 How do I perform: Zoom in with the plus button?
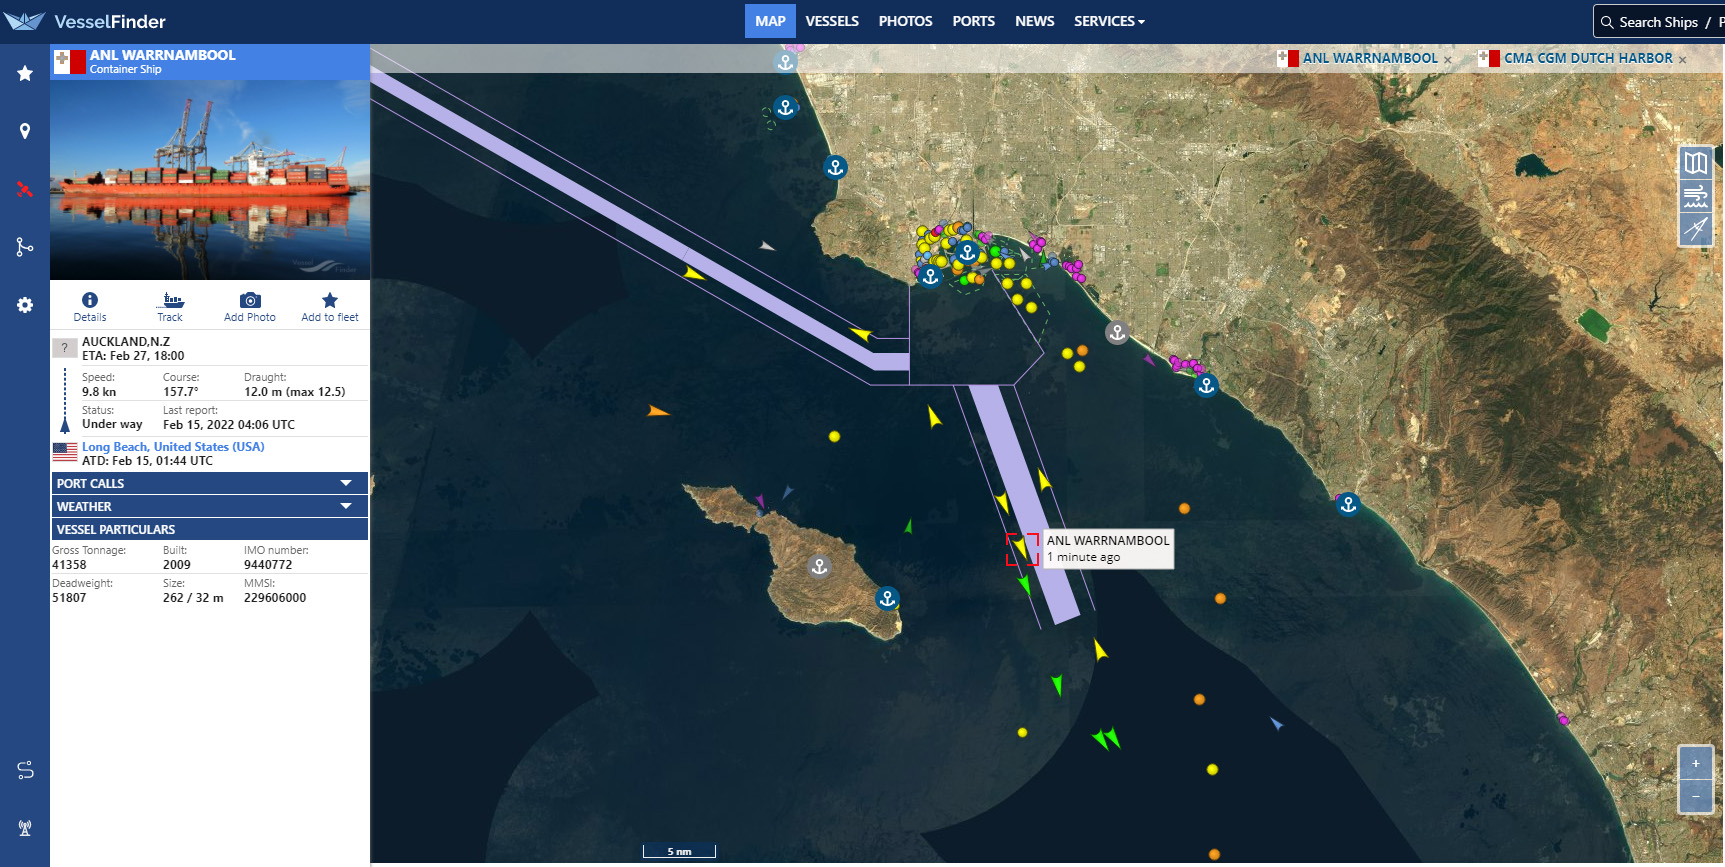point(1696,763)
